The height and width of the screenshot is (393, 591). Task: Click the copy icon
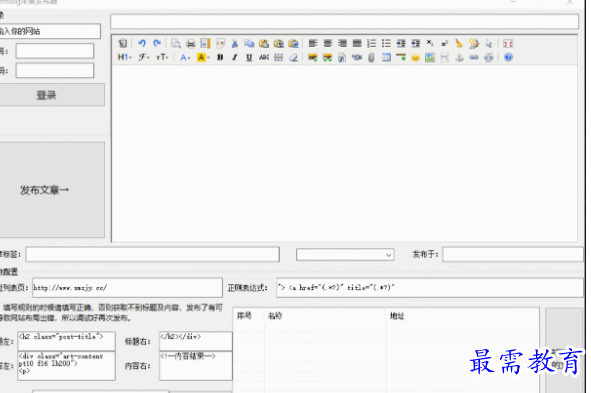(x=249, y=43)
